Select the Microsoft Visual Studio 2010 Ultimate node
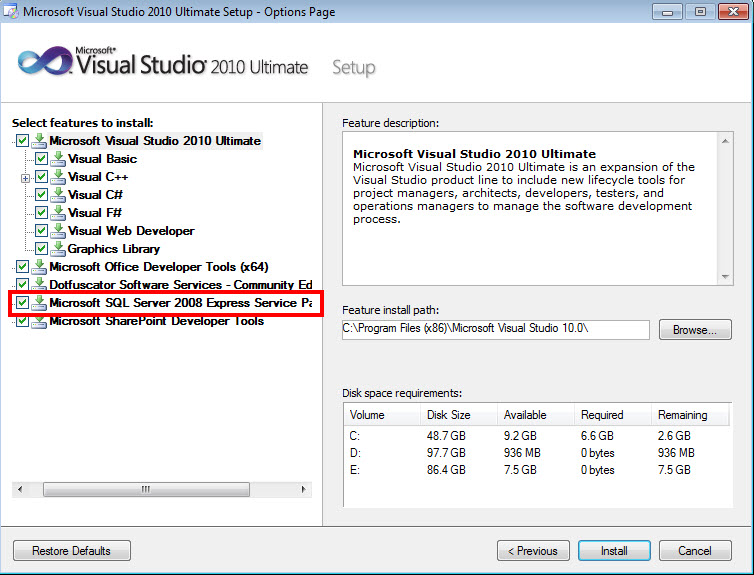The image size is (754, 575). (155, 141)
